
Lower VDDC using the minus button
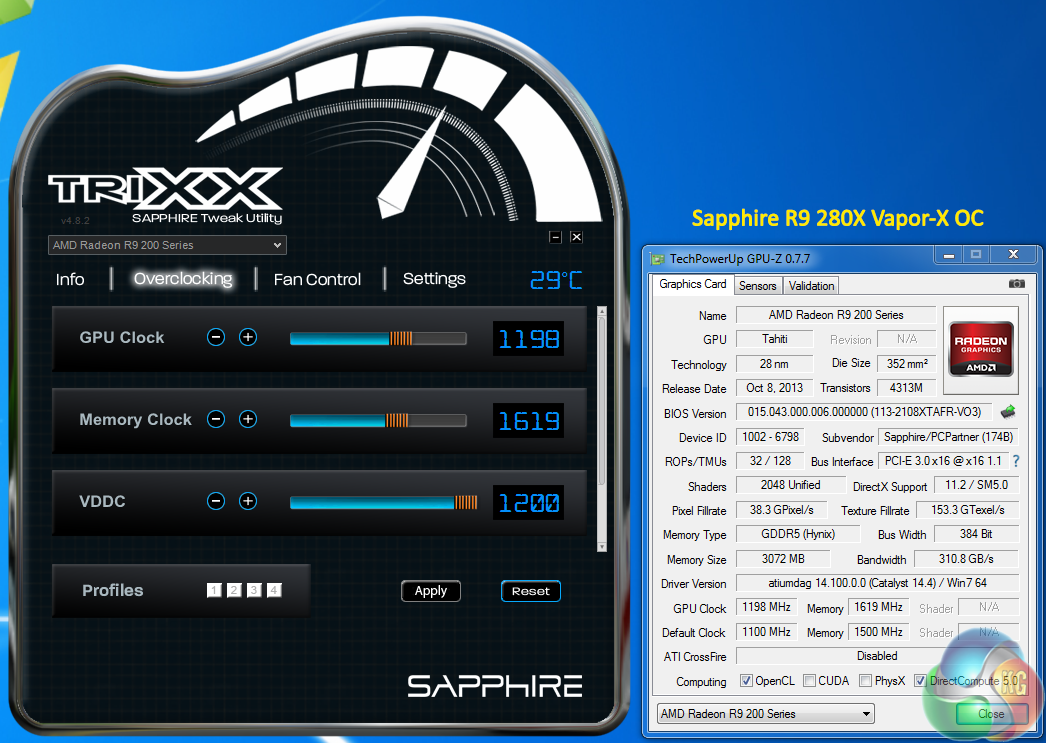pos(215,502)
